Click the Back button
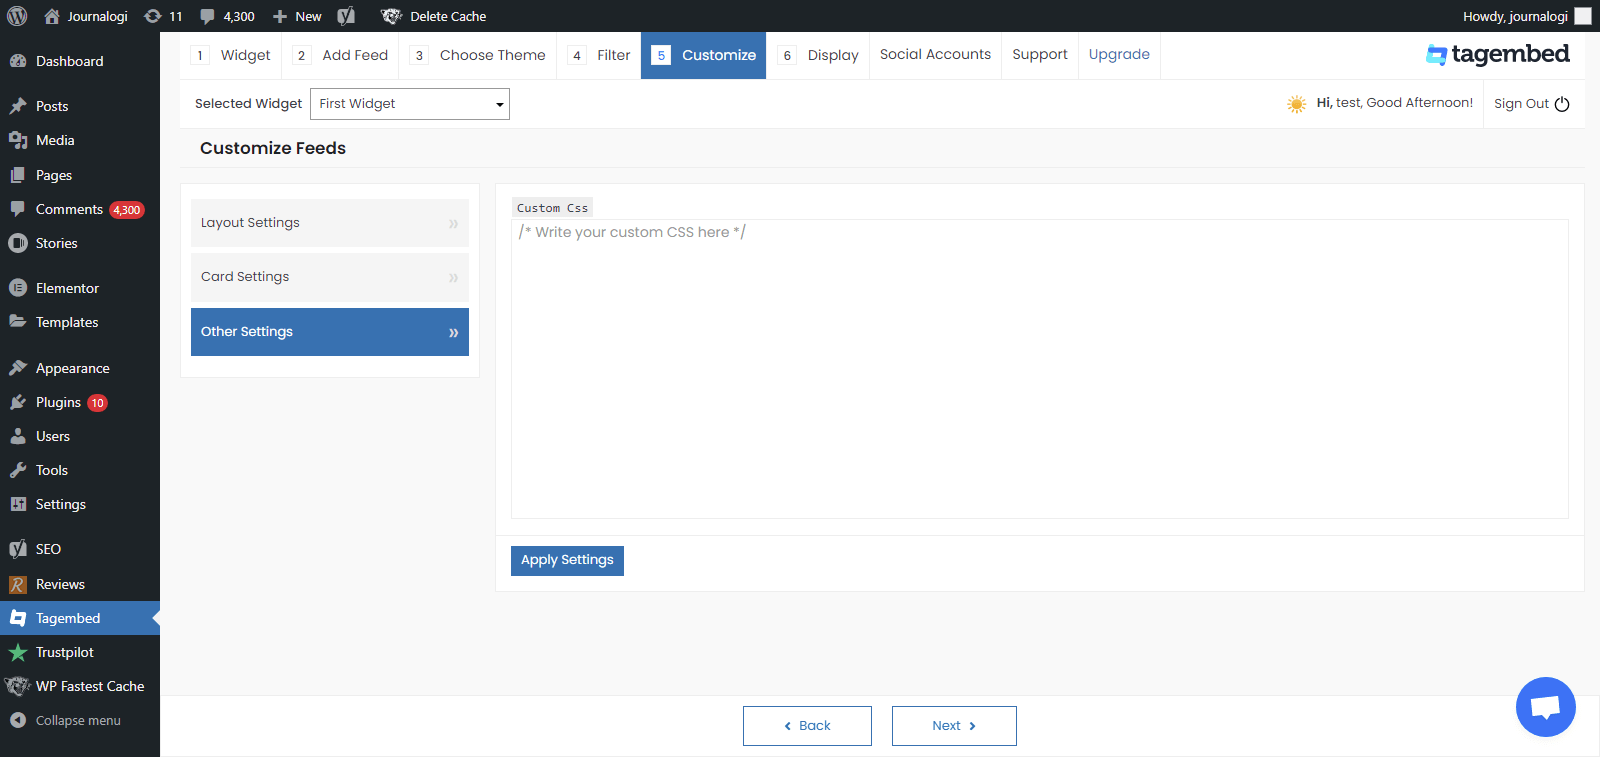 coord(807,726)
